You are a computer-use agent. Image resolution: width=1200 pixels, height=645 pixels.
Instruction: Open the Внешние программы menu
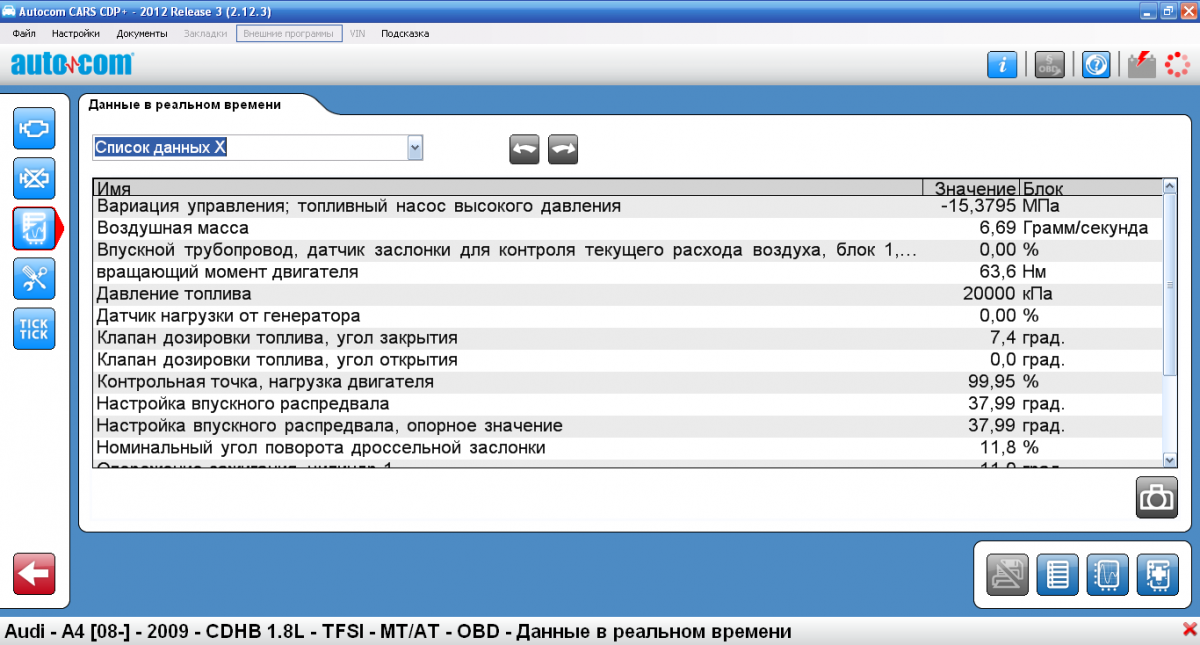pyautogui.click(x=289, y=33)
